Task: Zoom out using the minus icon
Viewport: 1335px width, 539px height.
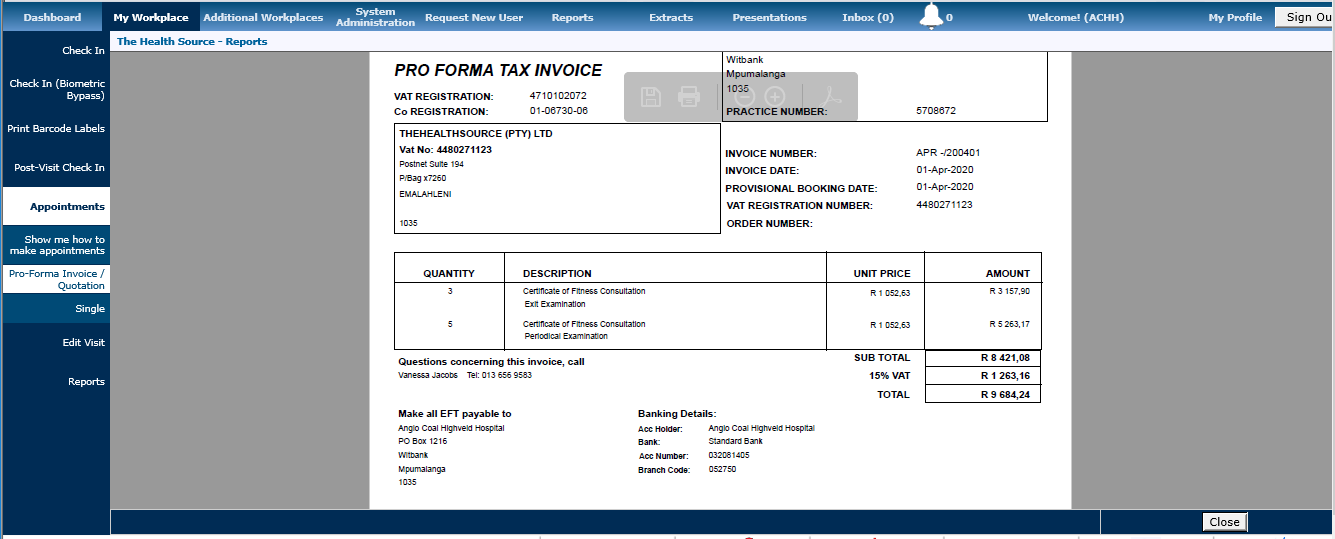Action: pyautogui.click(x=743, y=97)
